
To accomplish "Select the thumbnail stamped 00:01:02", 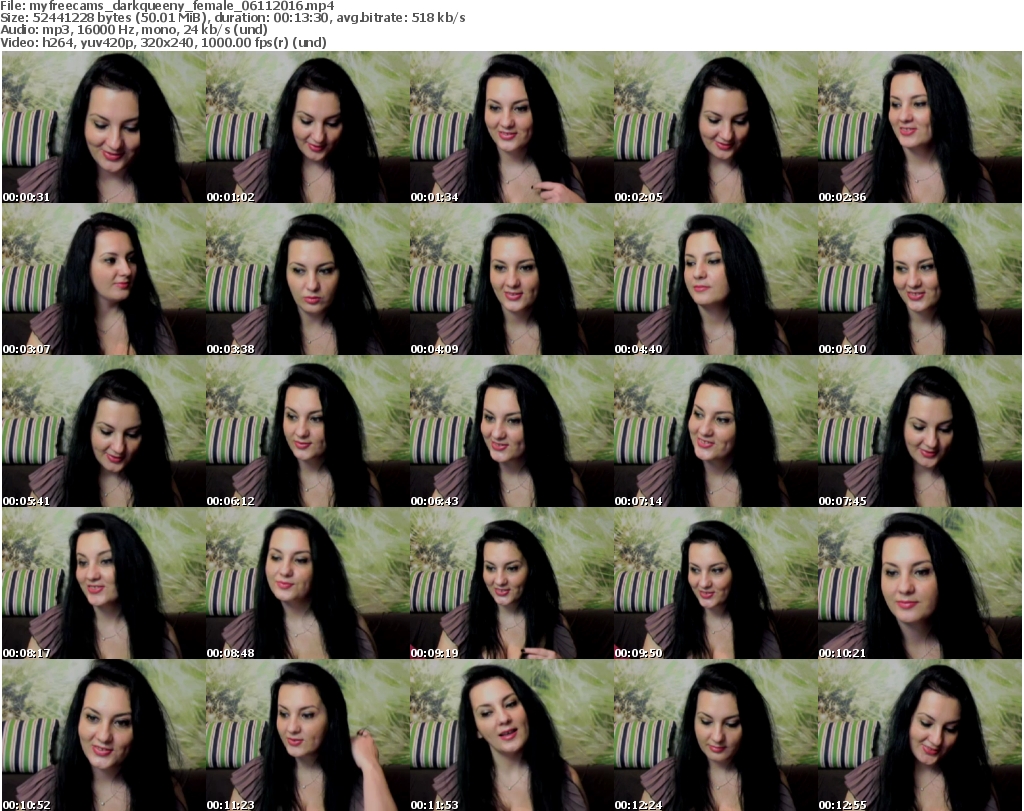I will (308, 127).
